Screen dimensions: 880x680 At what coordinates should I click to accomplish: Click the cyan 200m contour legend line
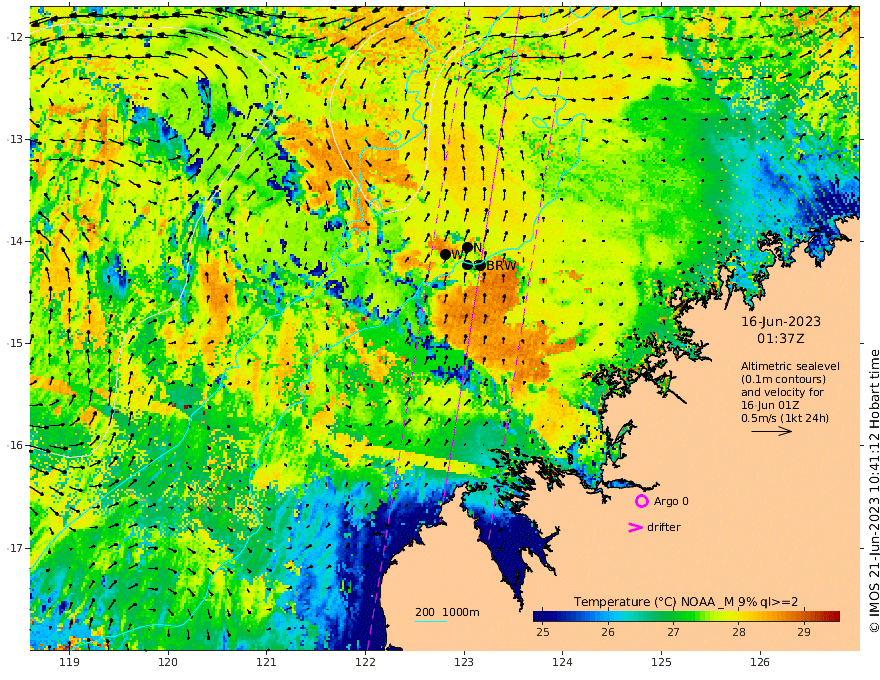pos(430,621)
